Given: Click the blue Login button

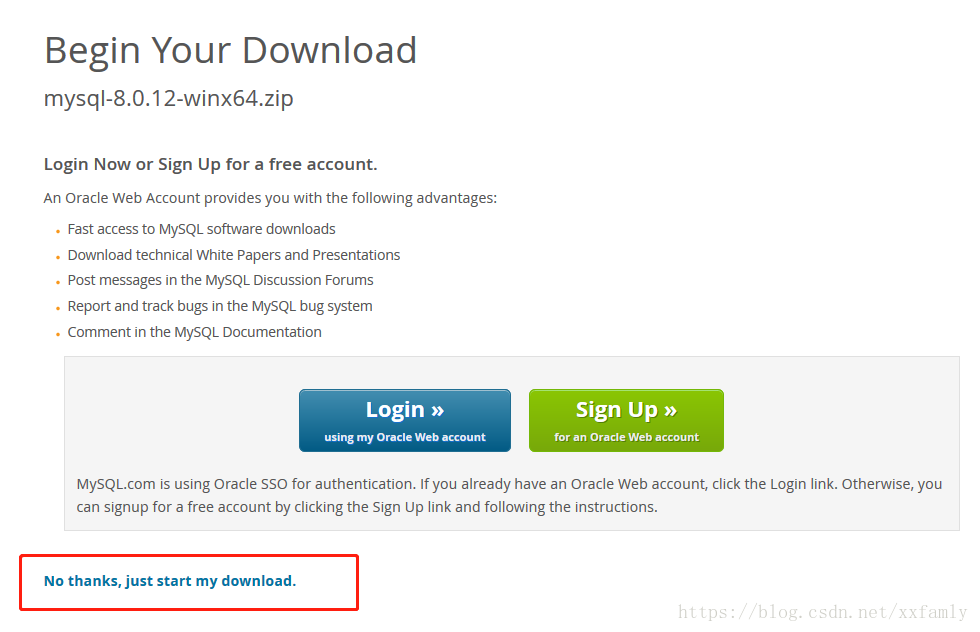Looking at the screenshot, I should point(404,420).
